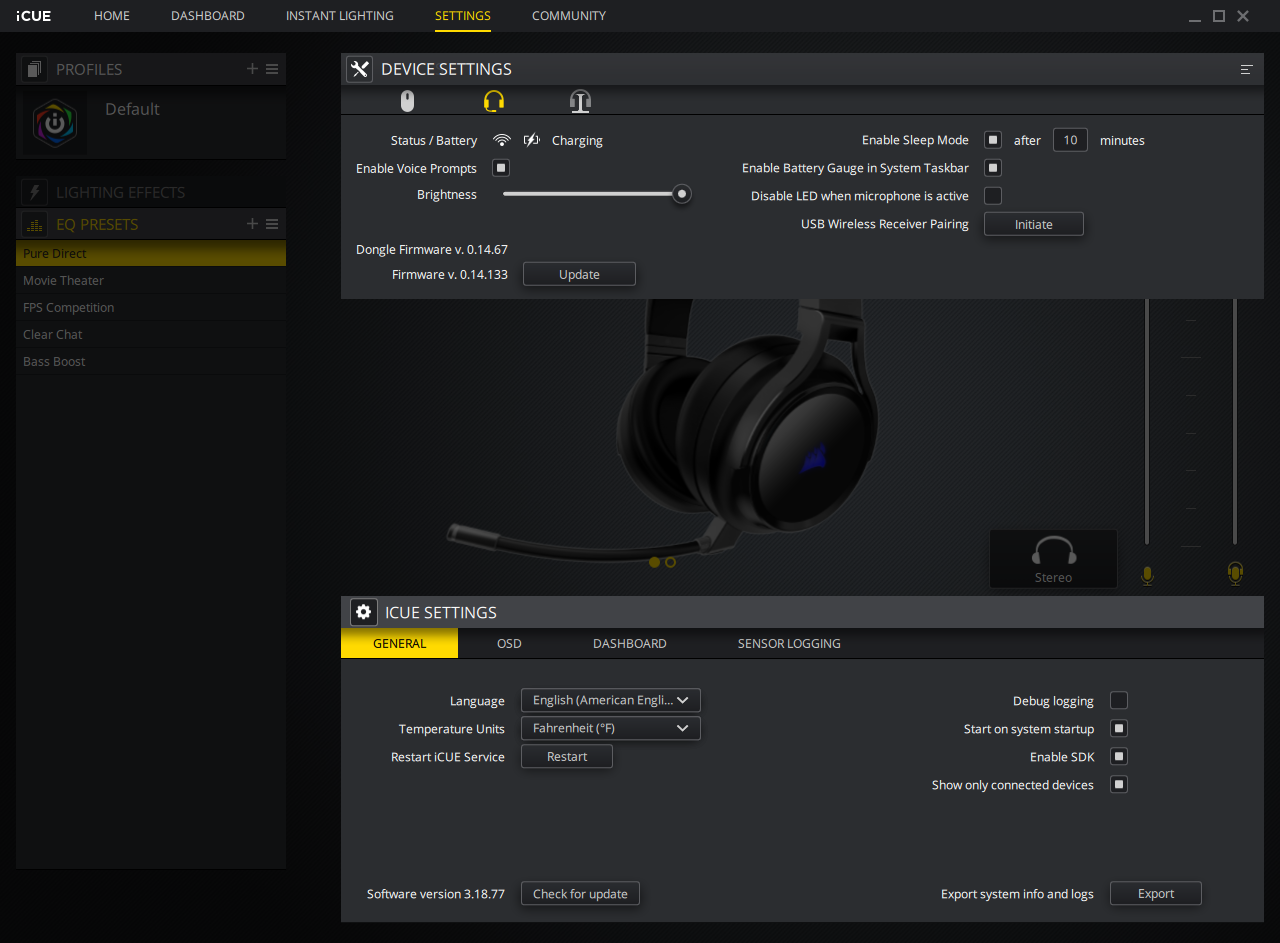Open the EQ Presets hamburger menu
The image size is (1280, 943).
coord(272,224)
